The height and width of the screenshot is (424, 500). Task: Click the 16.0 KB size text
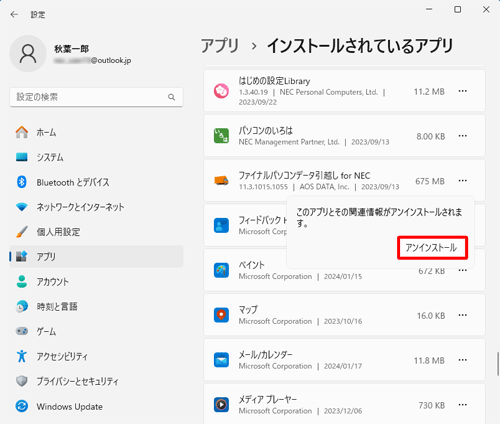pos(431,316)
